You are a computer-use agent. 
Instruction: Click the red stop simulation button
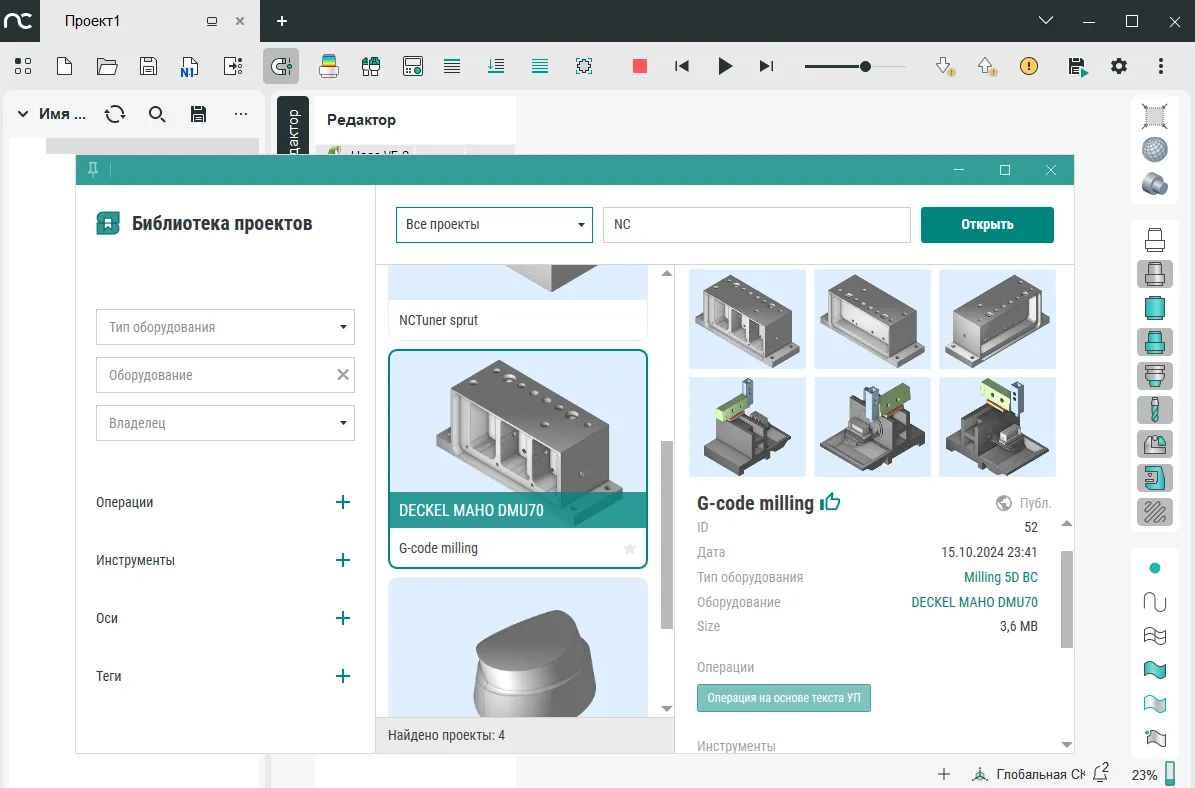click(640, 66)
